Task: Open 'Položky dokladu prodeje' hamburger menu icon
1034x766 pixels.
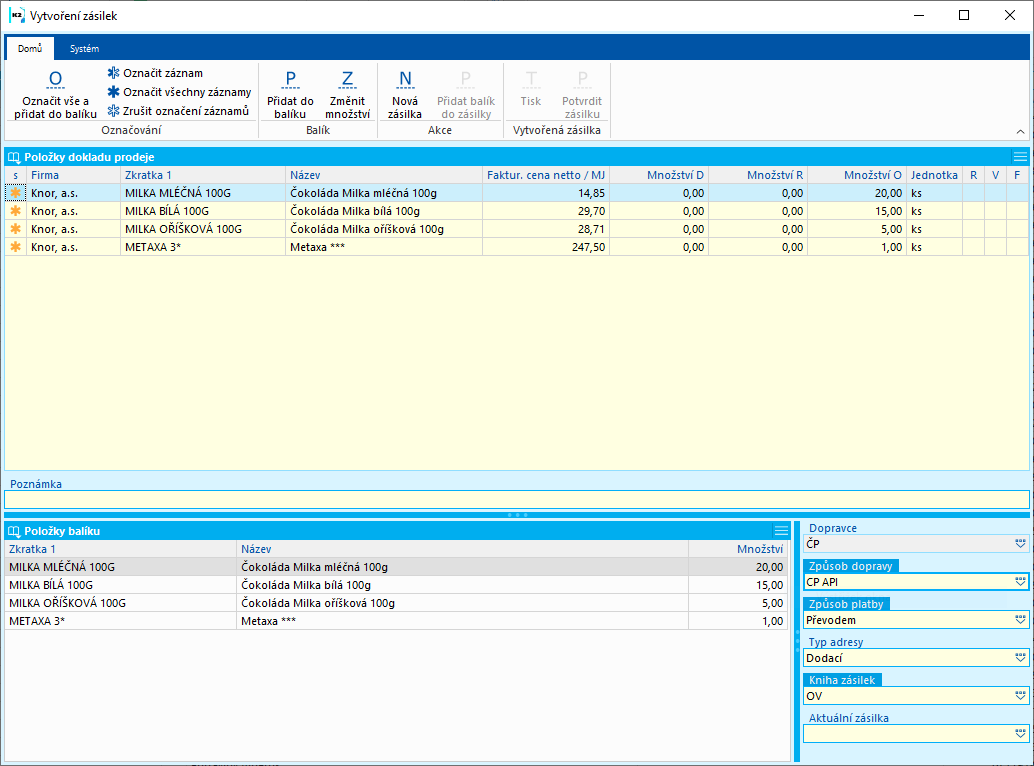Action: (1019, 157)
